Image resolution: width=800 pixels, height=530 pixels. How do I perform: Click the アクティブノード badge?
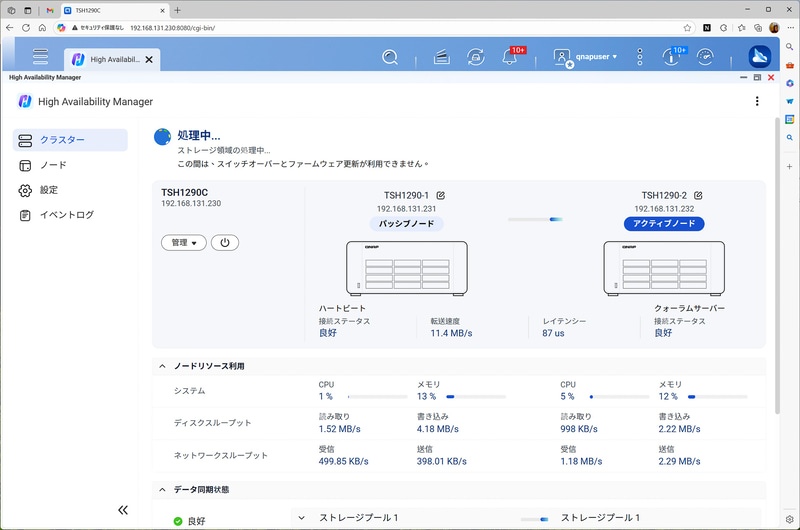pyautogui.click(x=664, y=223)
